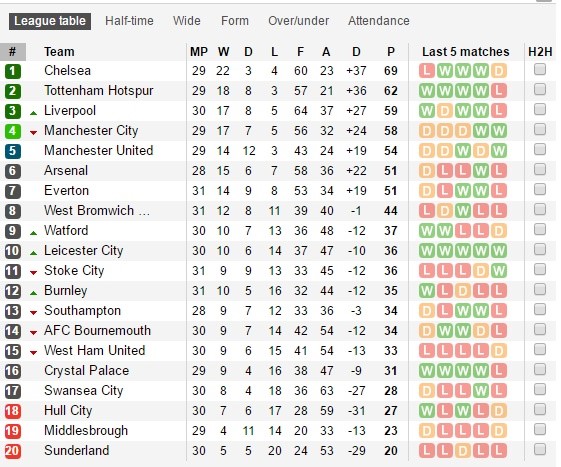Open the Form tab
The height and width of the screenshot is (467, 561).
[x=235, y=21]
